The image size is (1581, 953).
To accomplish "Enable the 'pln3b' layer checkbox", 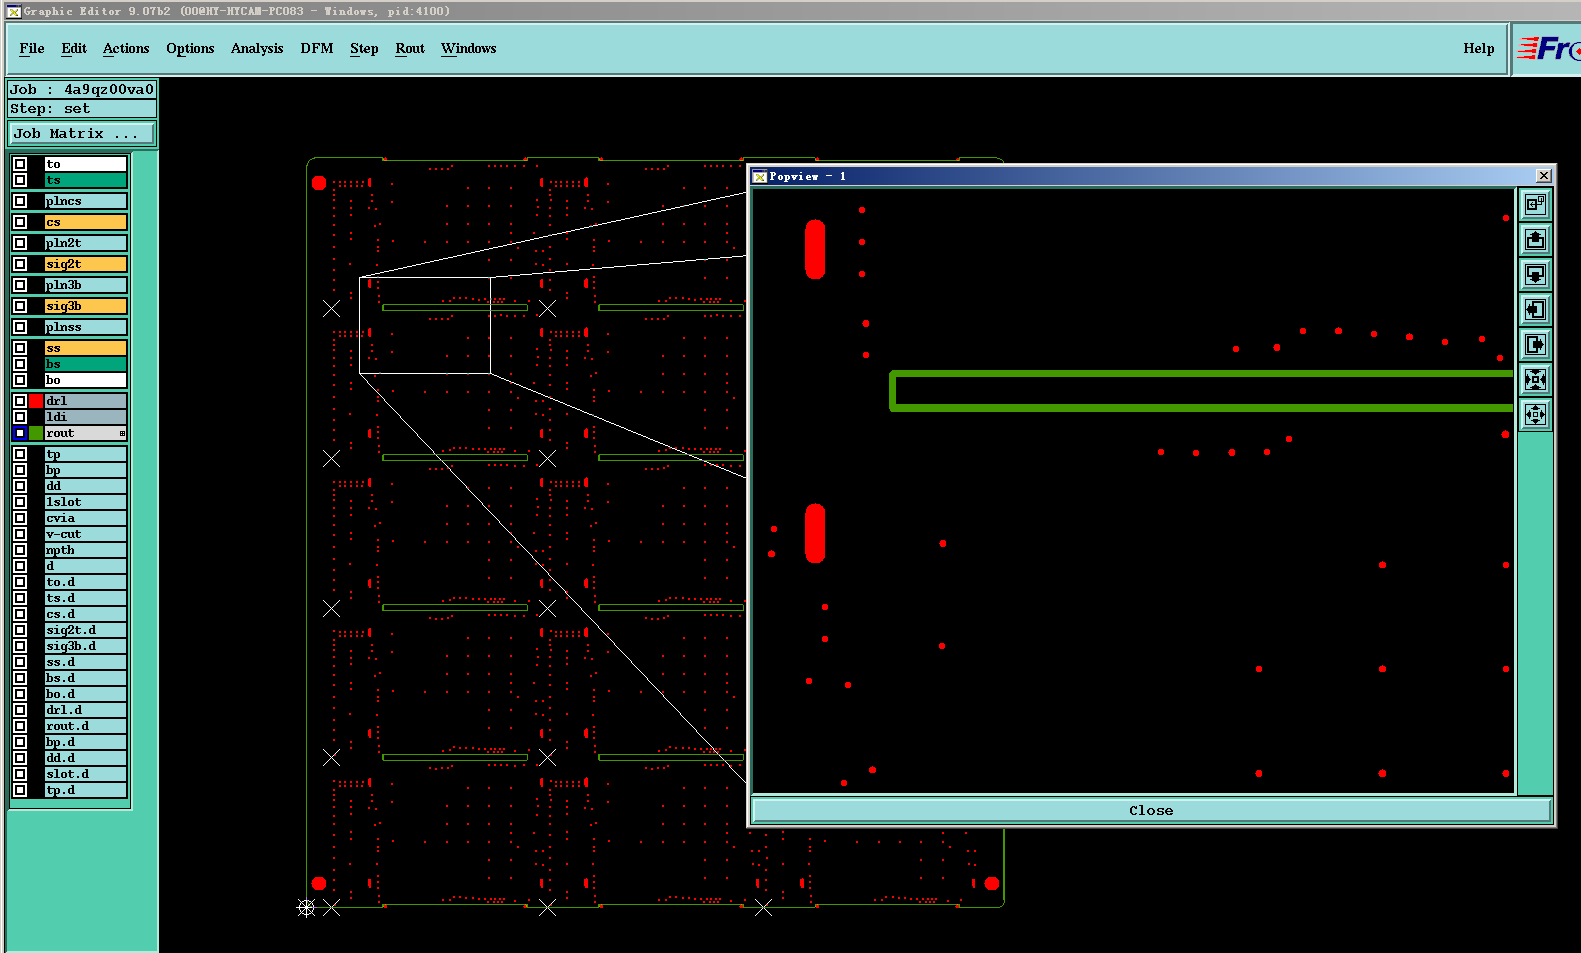I will pyautogui.click(x=20, y=285).
